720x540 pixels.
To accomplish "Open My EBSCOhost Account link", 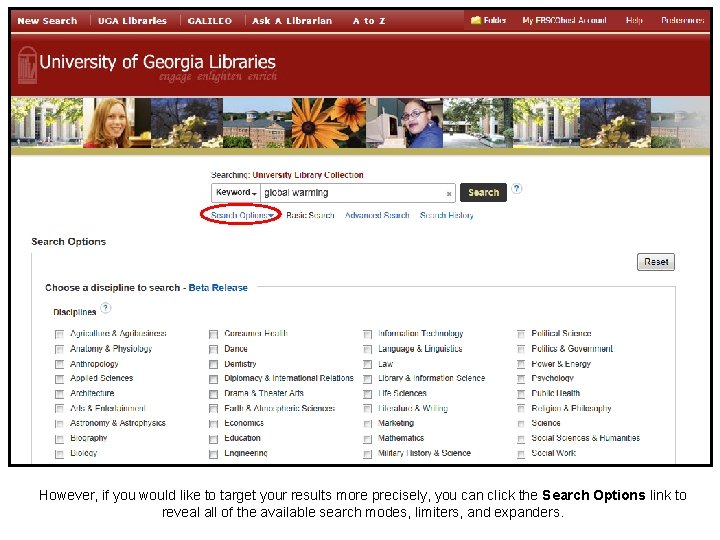I will (564, 20).
